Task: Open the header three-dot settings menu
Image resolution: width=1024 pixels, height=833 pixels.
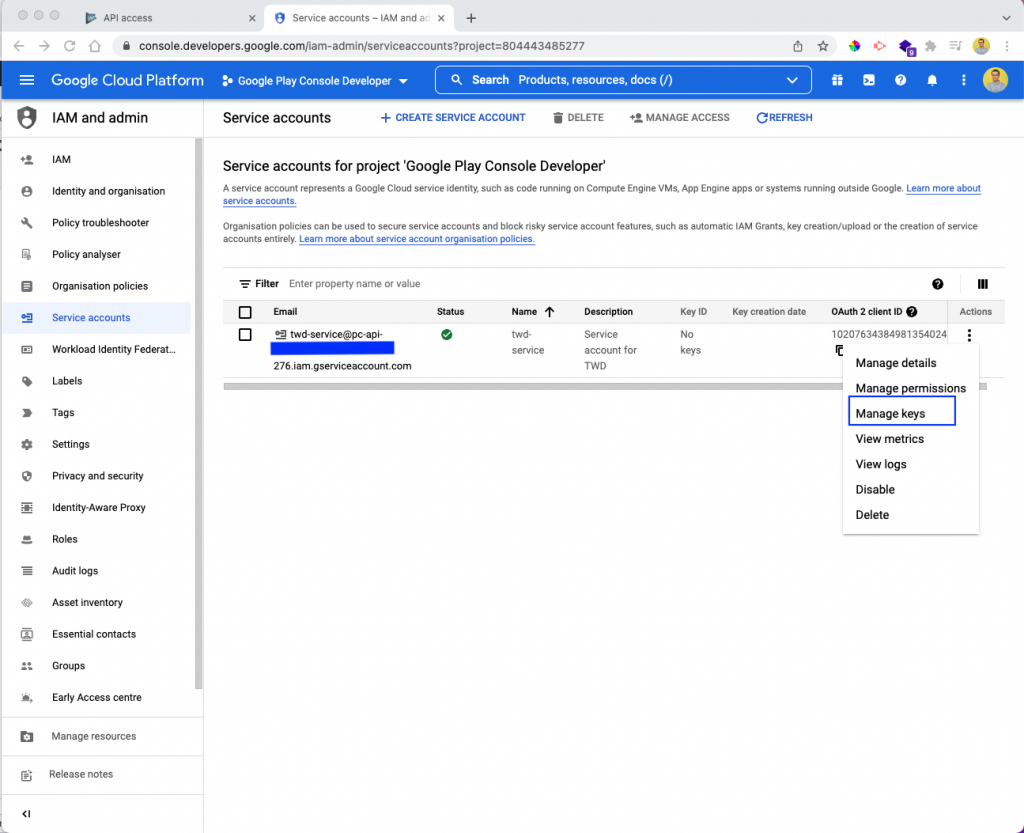Action: point(963,80)
